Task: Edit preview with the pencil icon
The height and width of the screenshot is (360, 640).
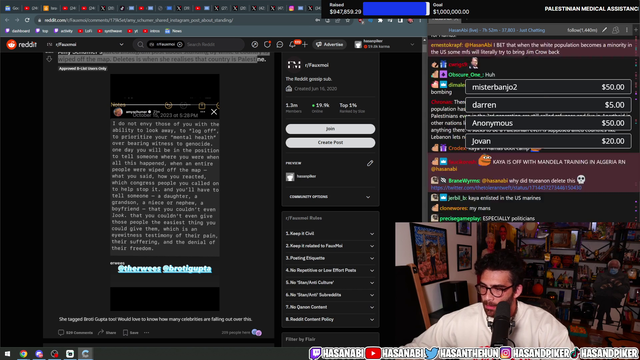Action: point(370,163)
